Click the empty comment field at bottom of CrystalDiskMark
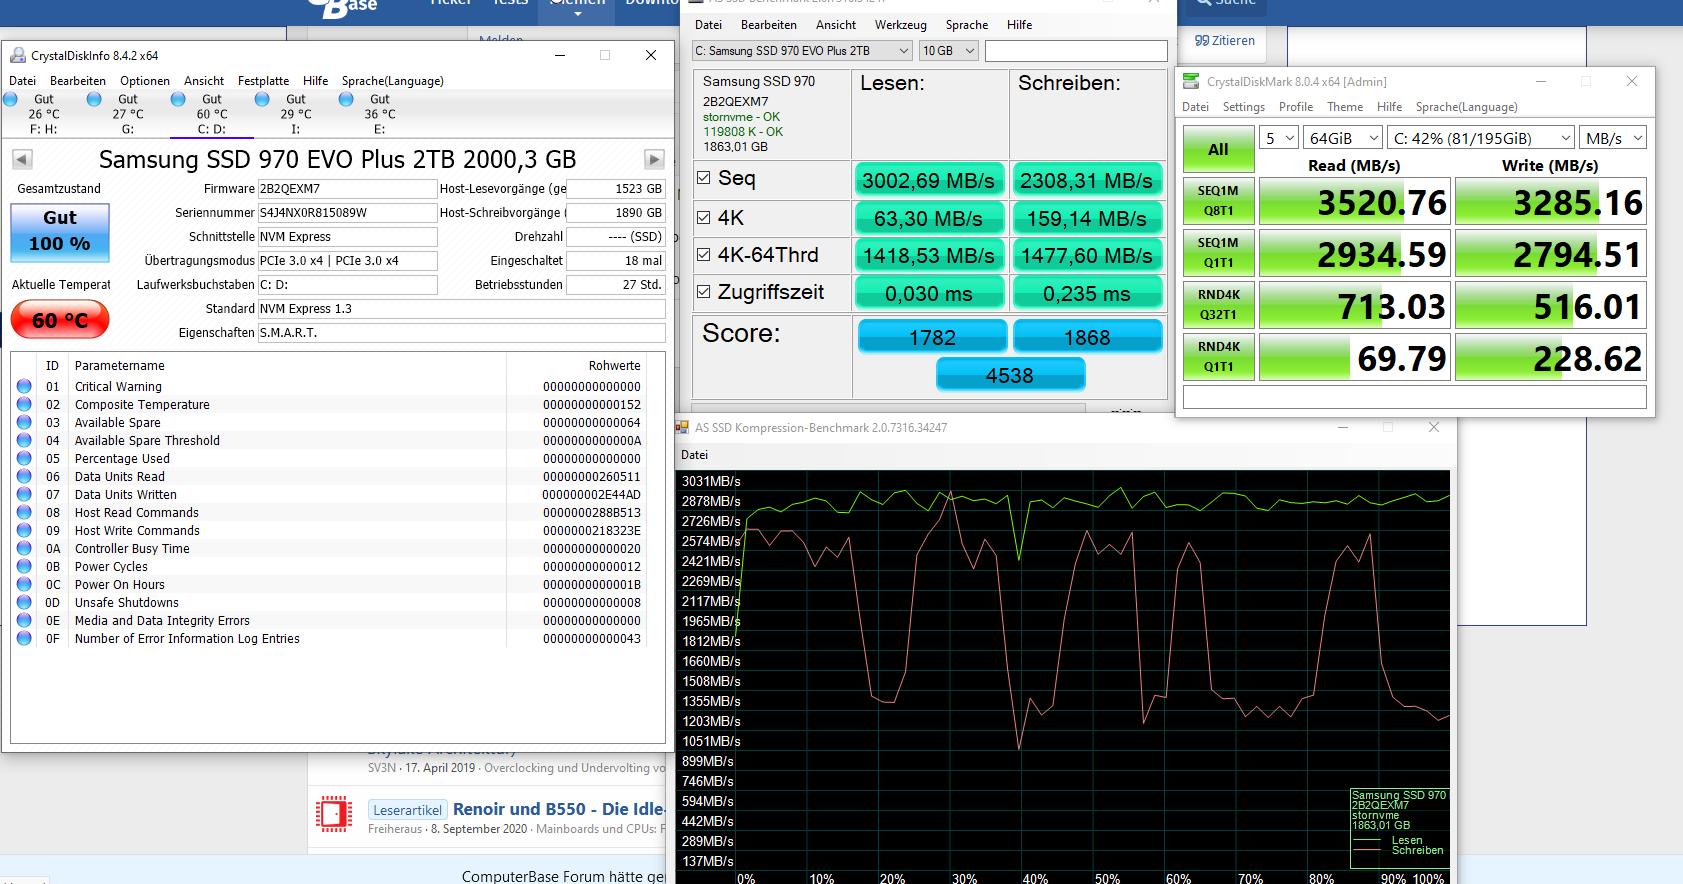Viewport: 1683px width, 884px height. click(1414, 397)
